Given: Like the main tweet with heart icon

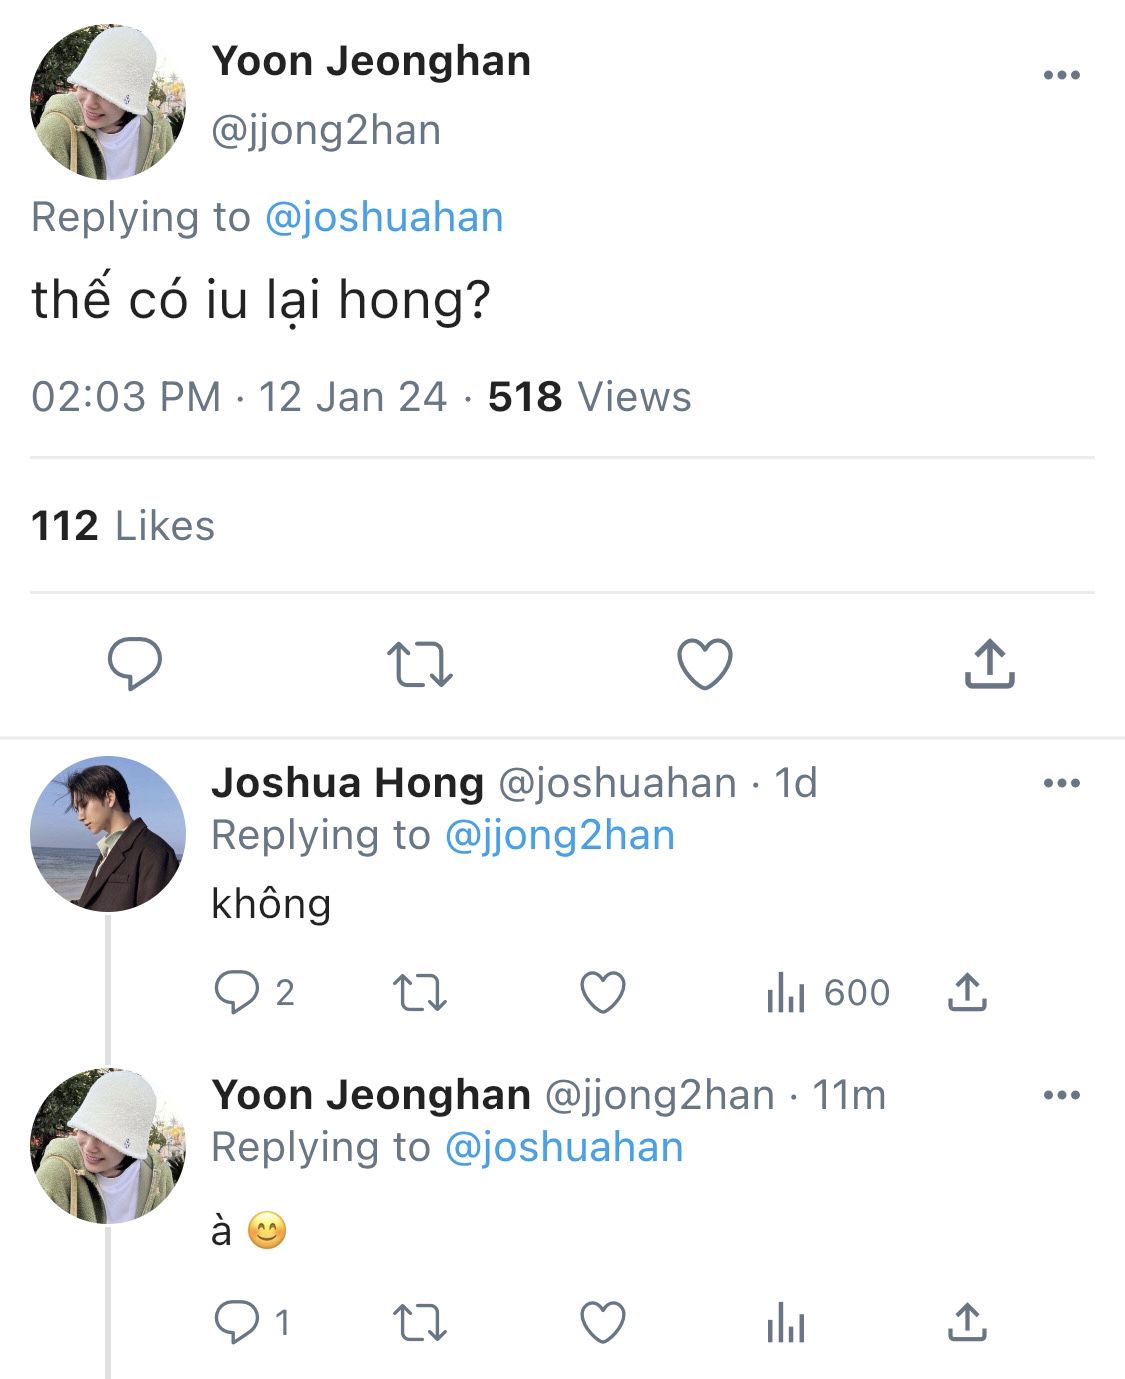Looking at the screenshot, I should pyautogui.click(x=705, y=664).
